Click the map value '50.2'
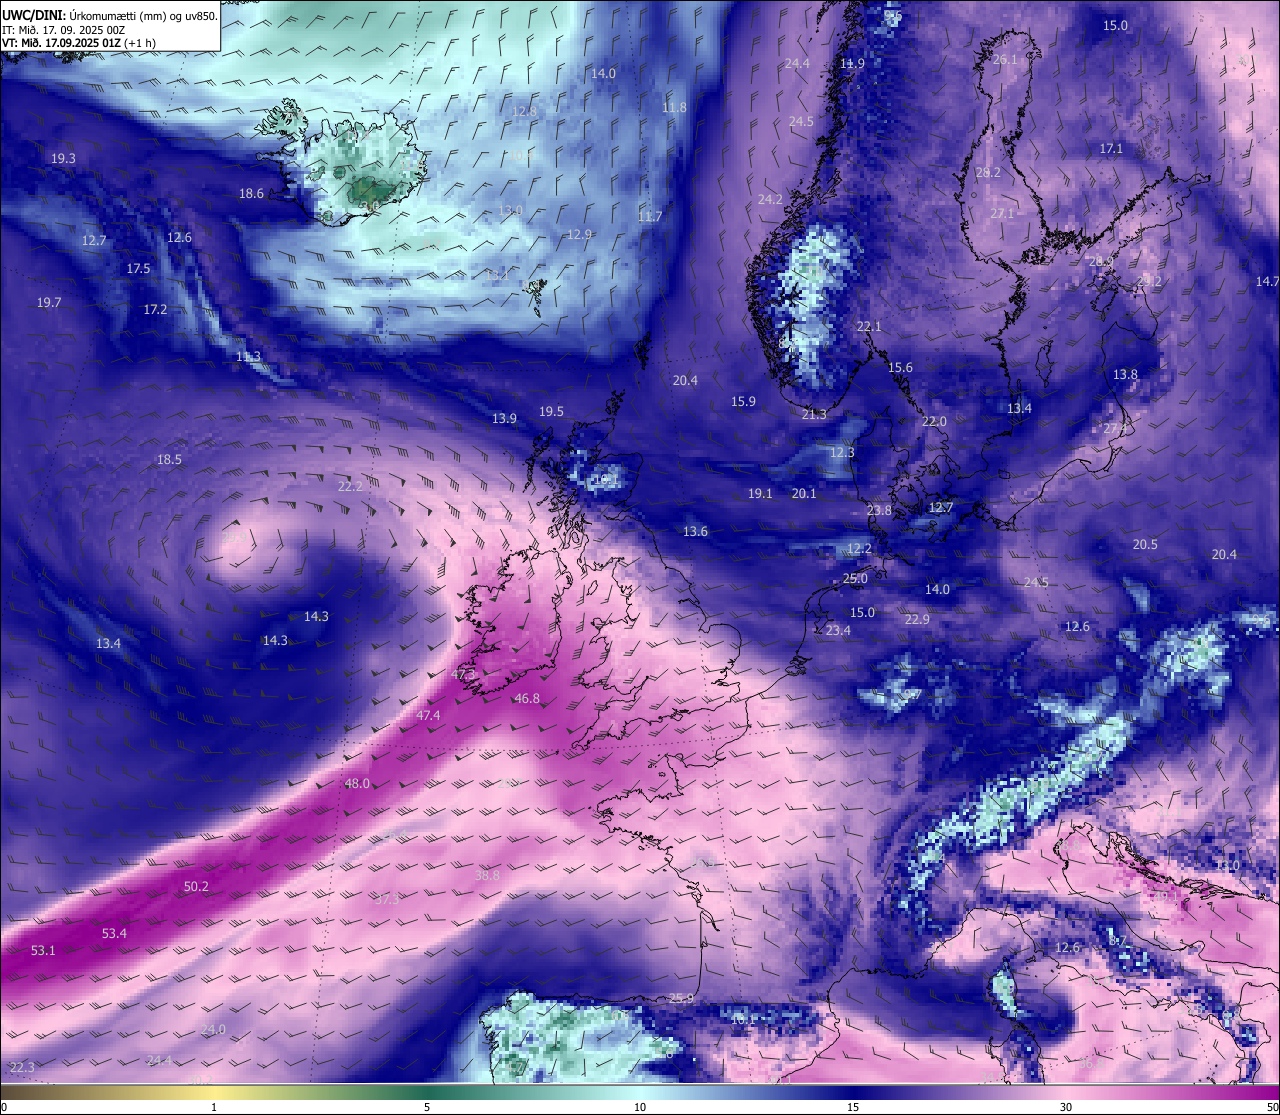Viewport: 1280px width, 1115px height. 196,886
